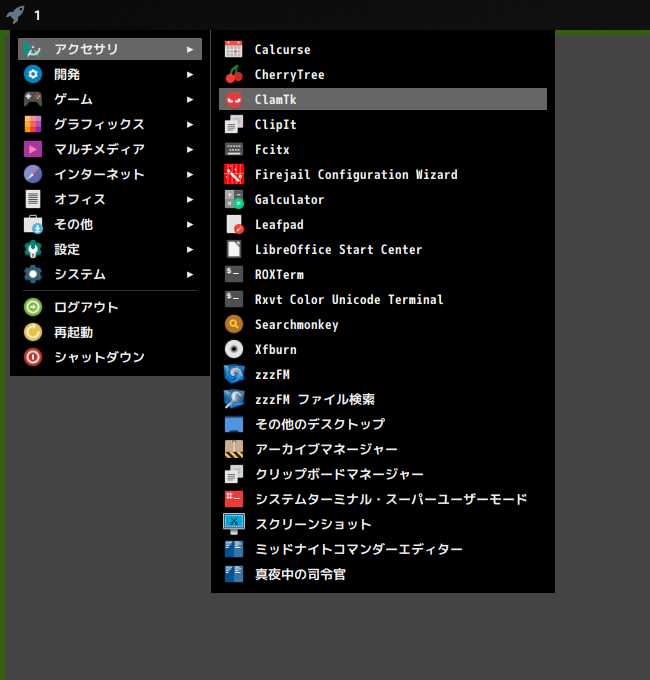Expand the 開発 submenu arrow
This screenshot has width=650, height=680.
190,75
